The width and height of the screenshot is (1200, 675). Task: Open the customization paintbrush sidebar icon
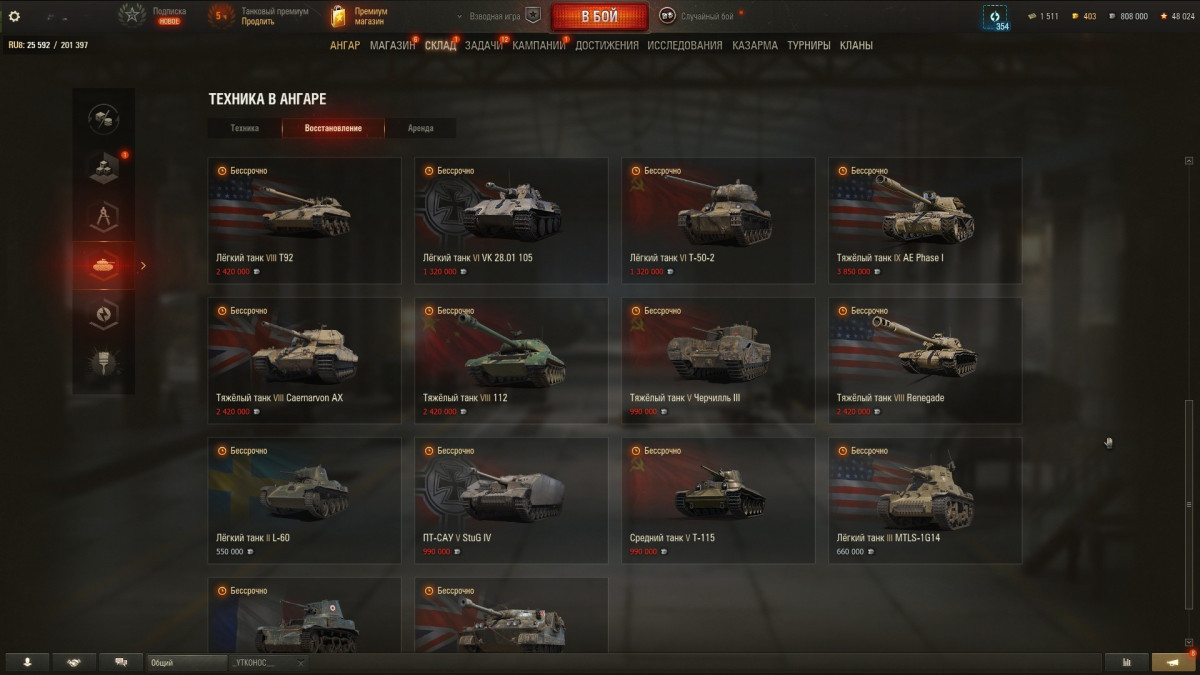pyautogui.click(x=104, y=361)
